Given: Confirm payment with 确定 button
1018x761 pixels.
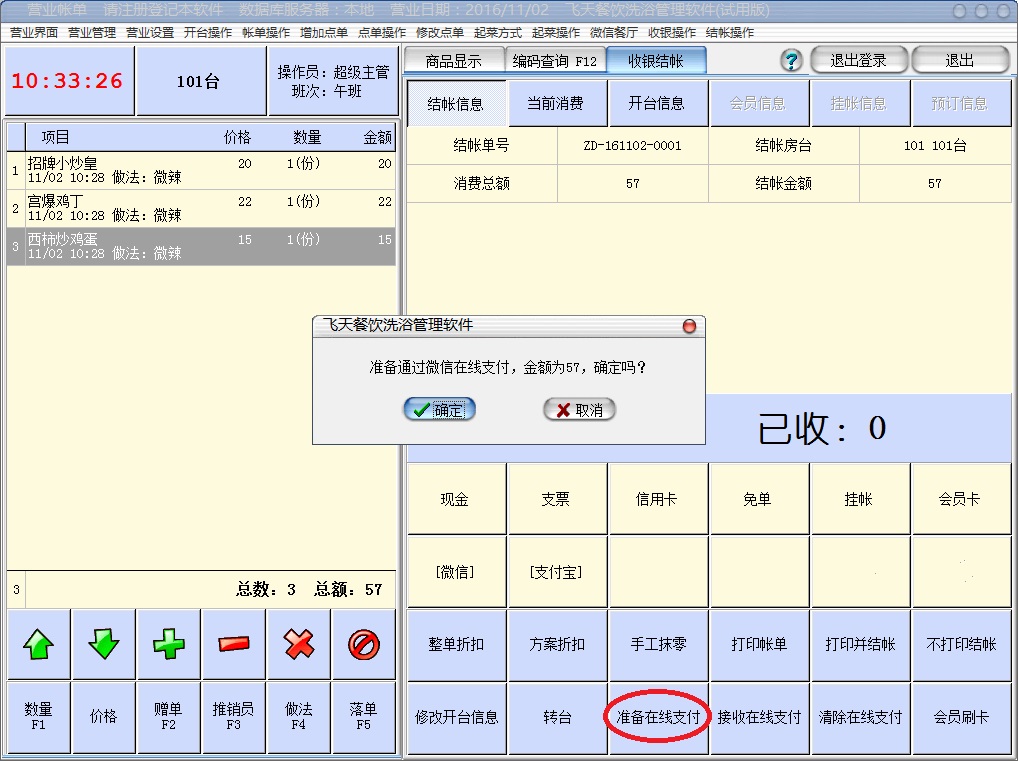Looking at the screenshot, I should tap(439, 410).
